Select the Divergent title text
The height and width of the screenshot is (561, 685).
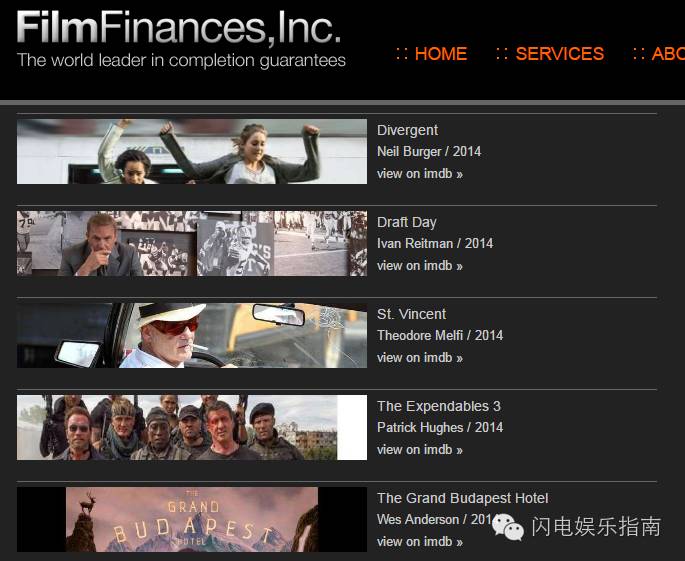click(x=407, y=130)
